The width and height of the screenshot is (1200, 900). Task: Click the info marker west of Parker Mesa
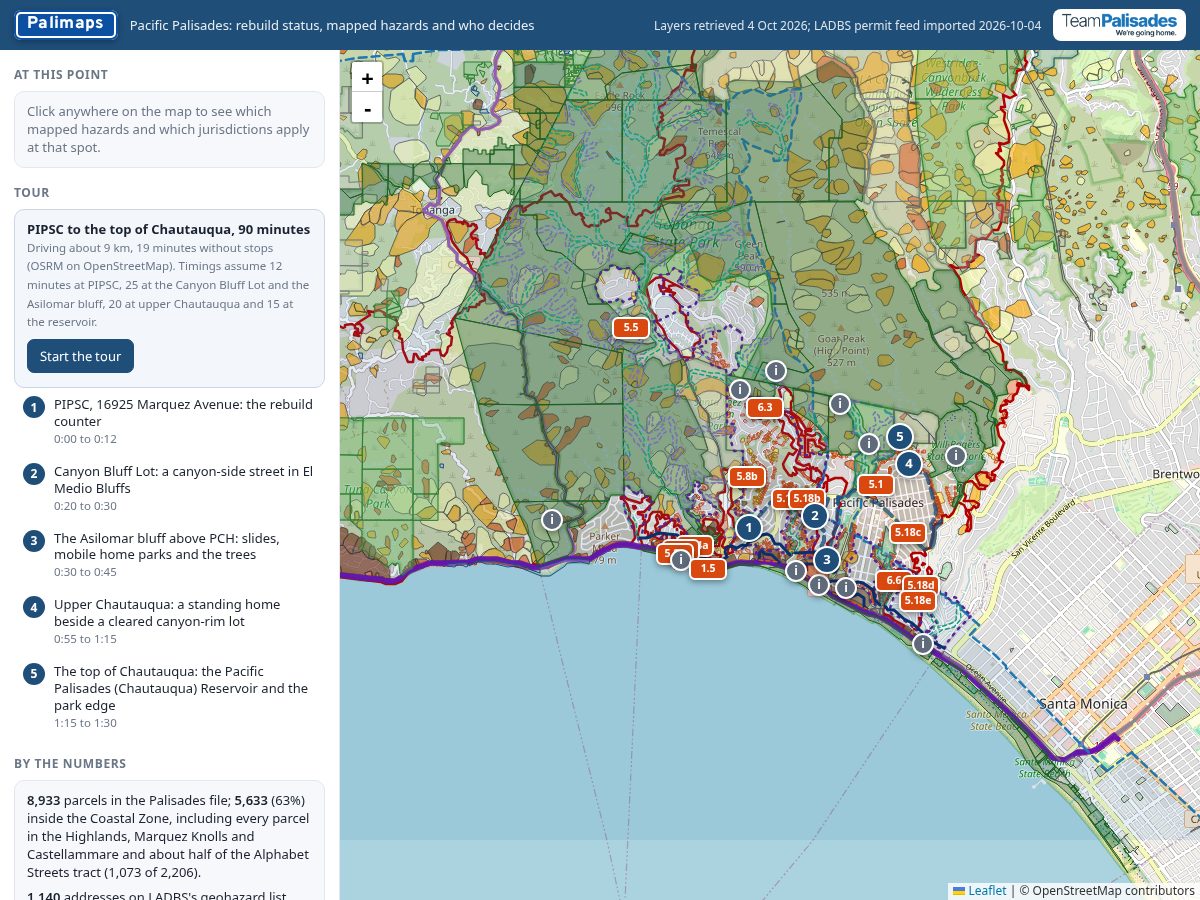pyautogui.click(x=551, y=519)
